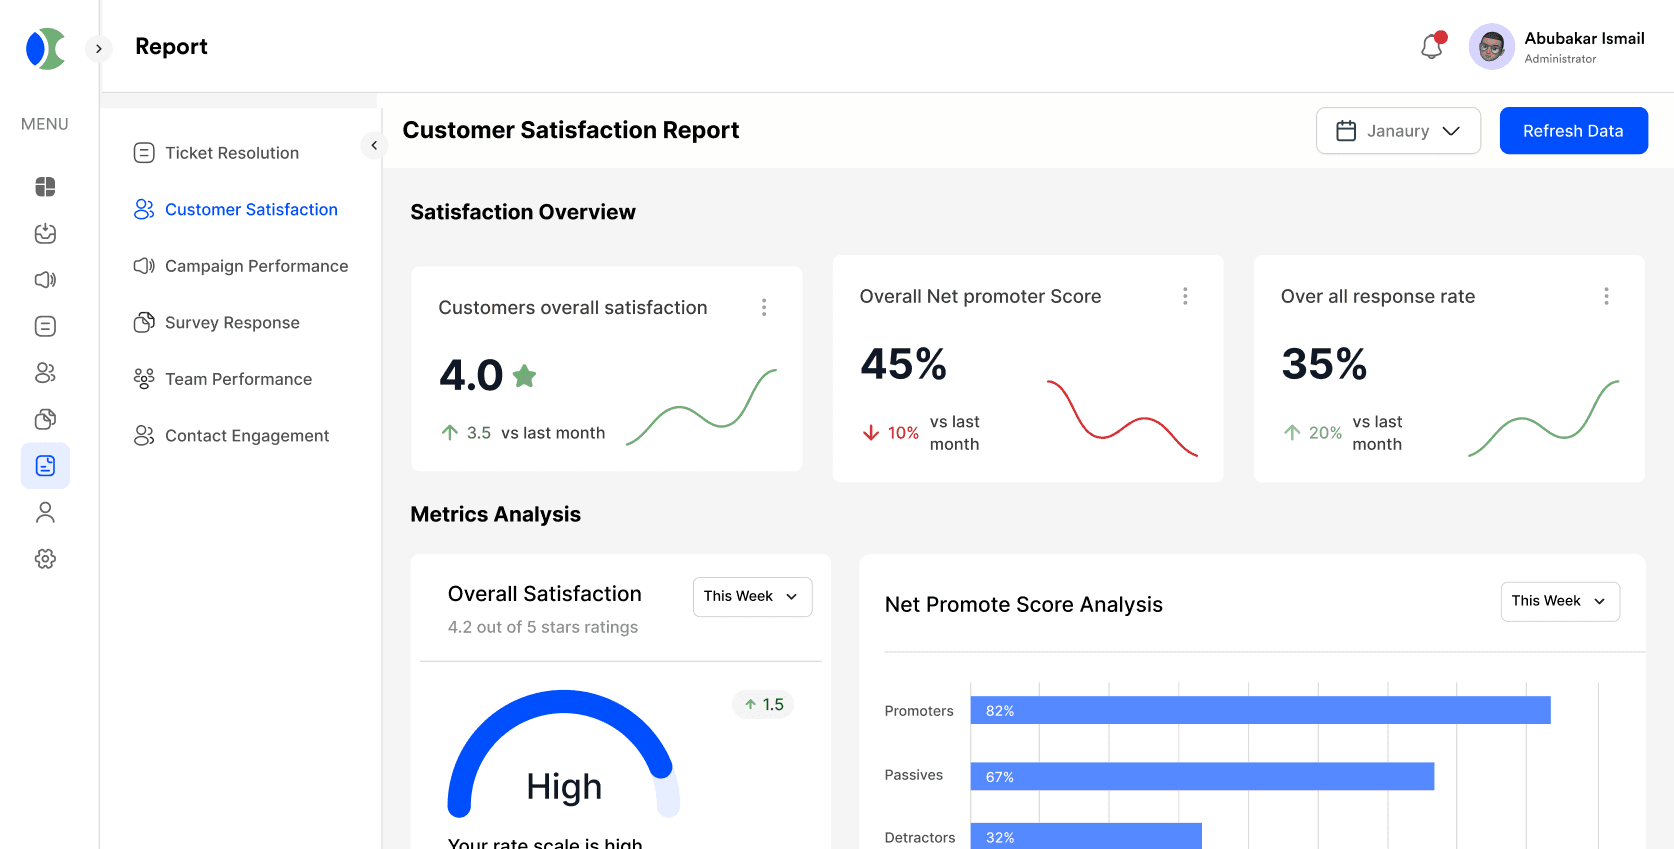
Task: Open the pie chart icon in the sidebar
Action: 45,419
